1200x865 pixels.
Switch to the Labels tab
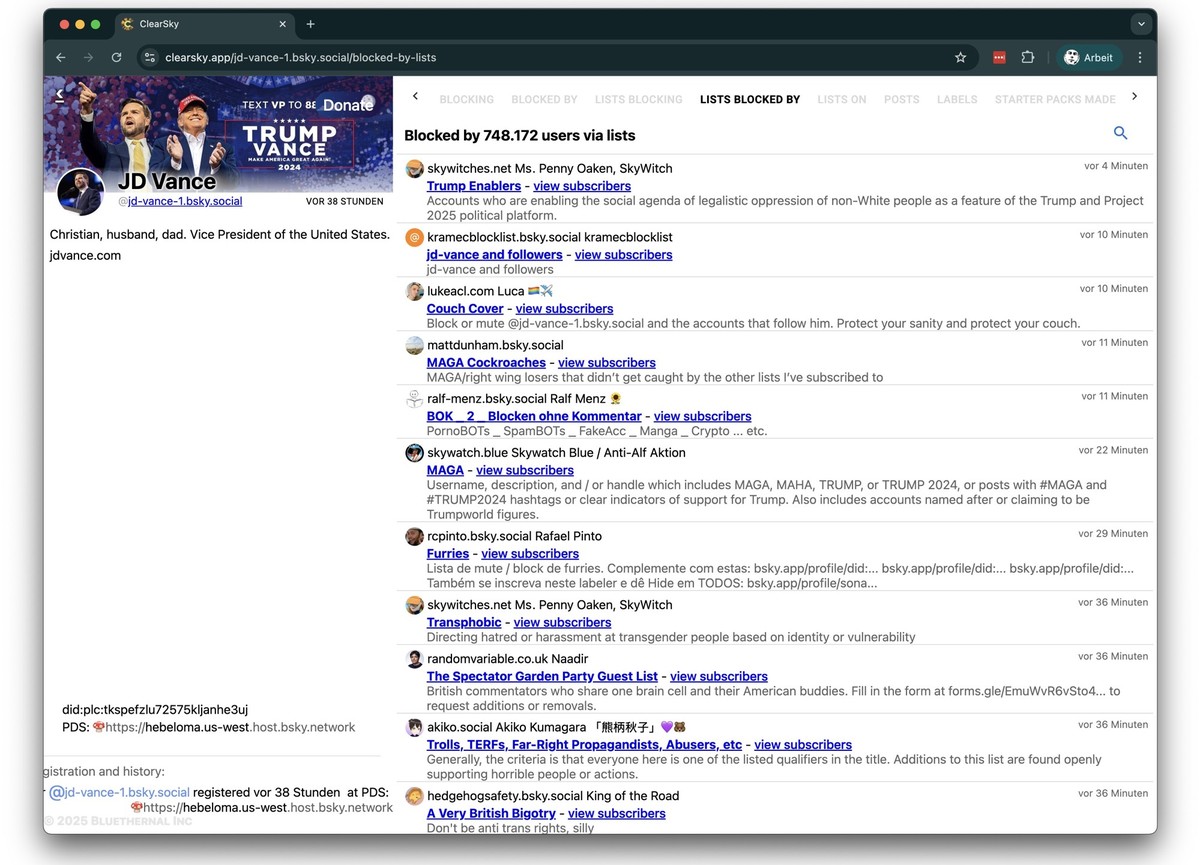[x=957, y=100]
